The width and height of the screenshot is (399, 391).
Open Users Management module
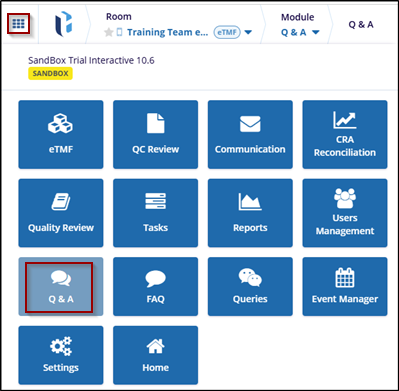(x=345, y=213)
